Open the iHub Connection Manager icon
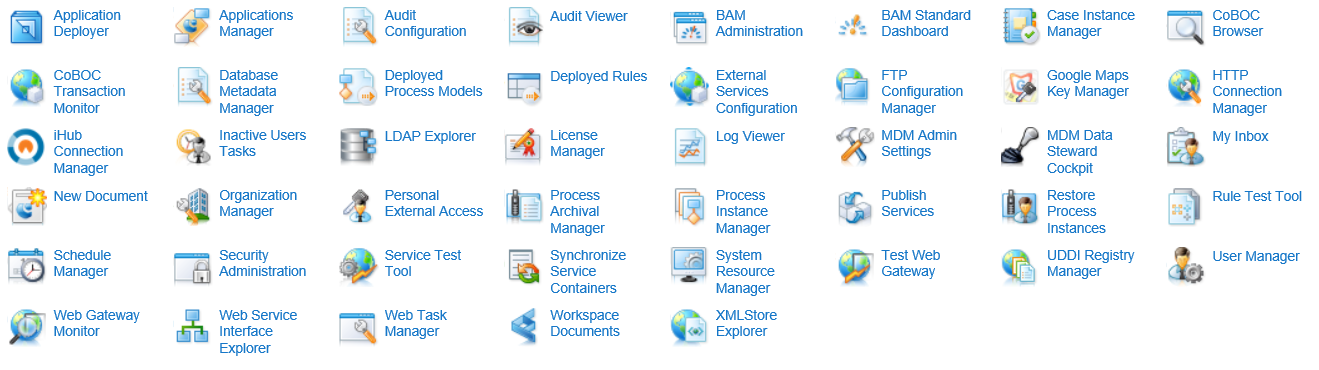This screenshot has width=1319, height=370. (26, 146)
